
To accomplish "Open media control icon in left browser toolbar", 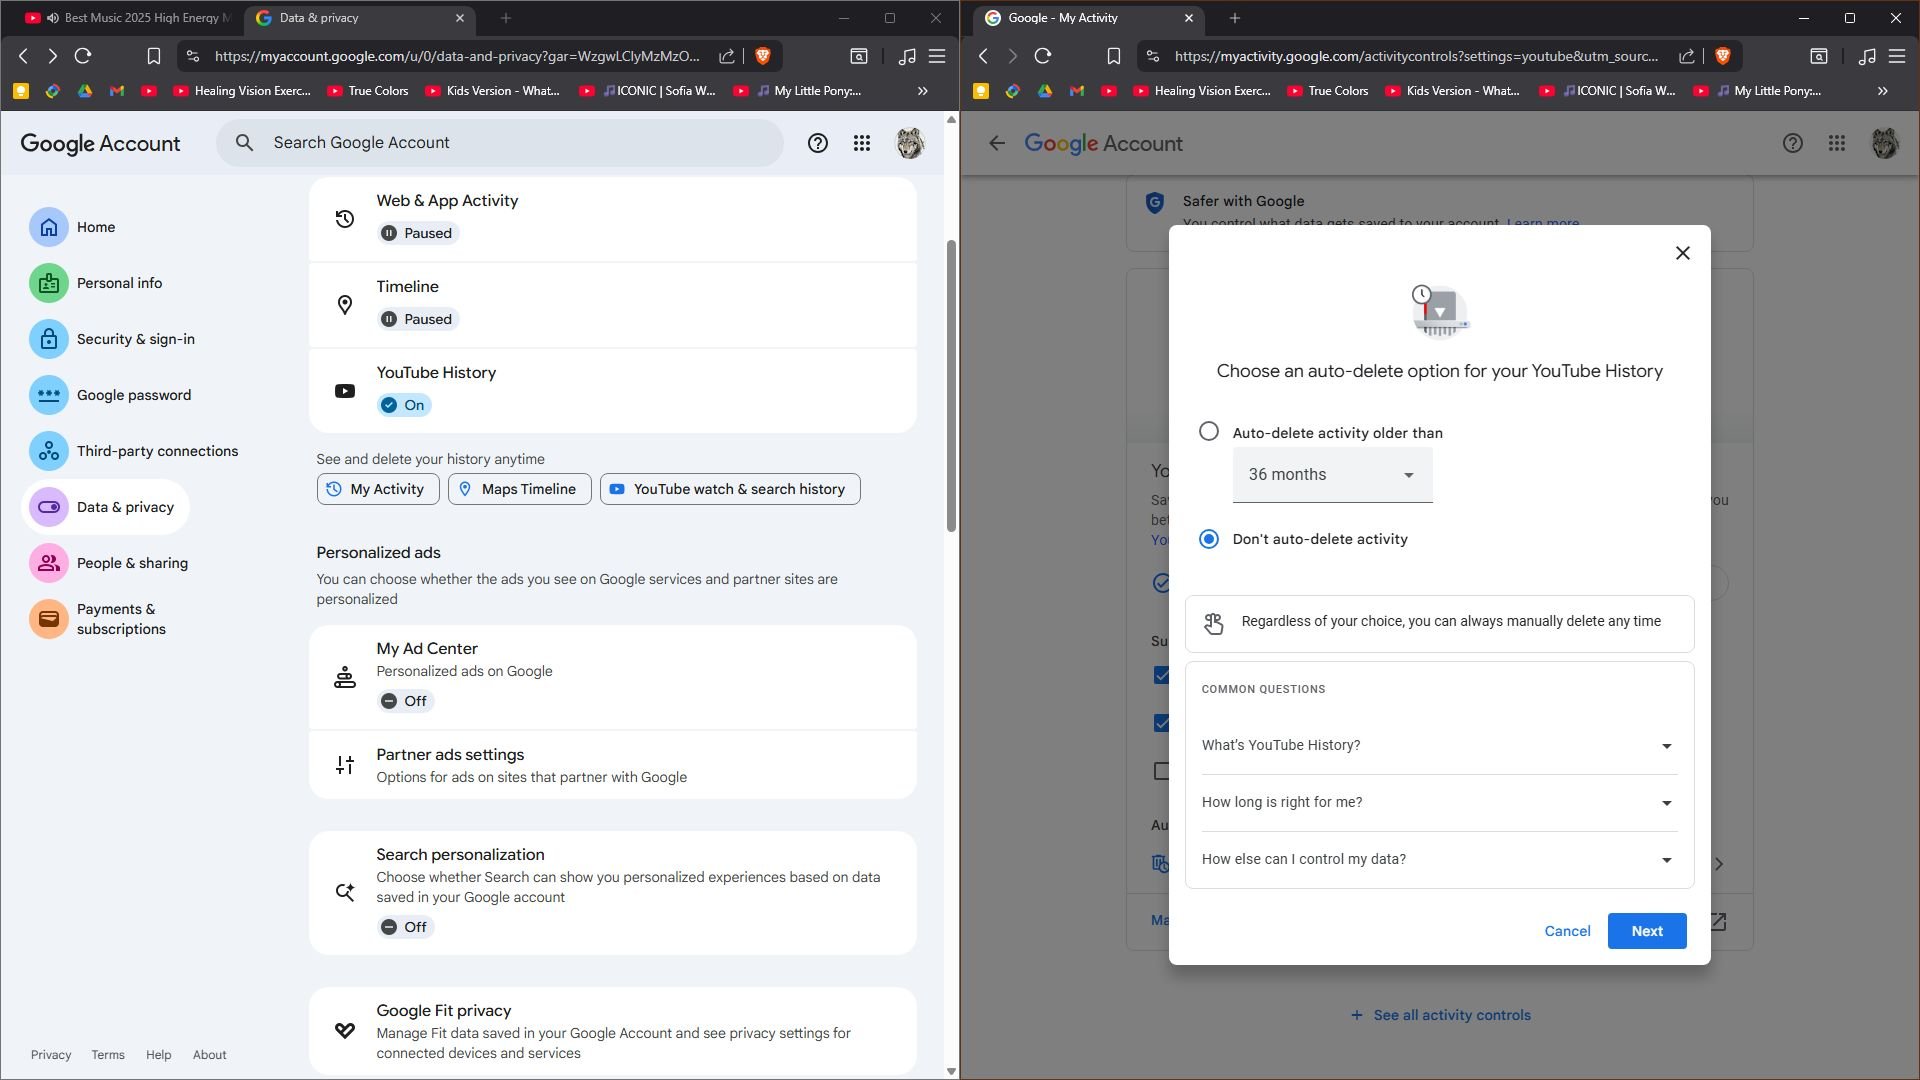I will (x=907, y=56).
